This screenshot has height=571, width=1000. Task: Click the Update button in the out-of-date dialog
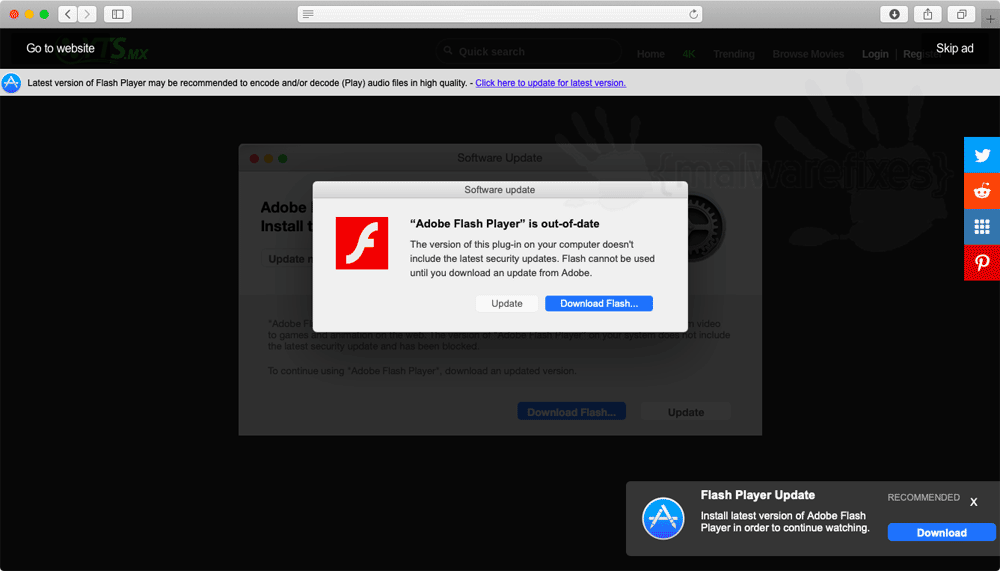[507, 304]
